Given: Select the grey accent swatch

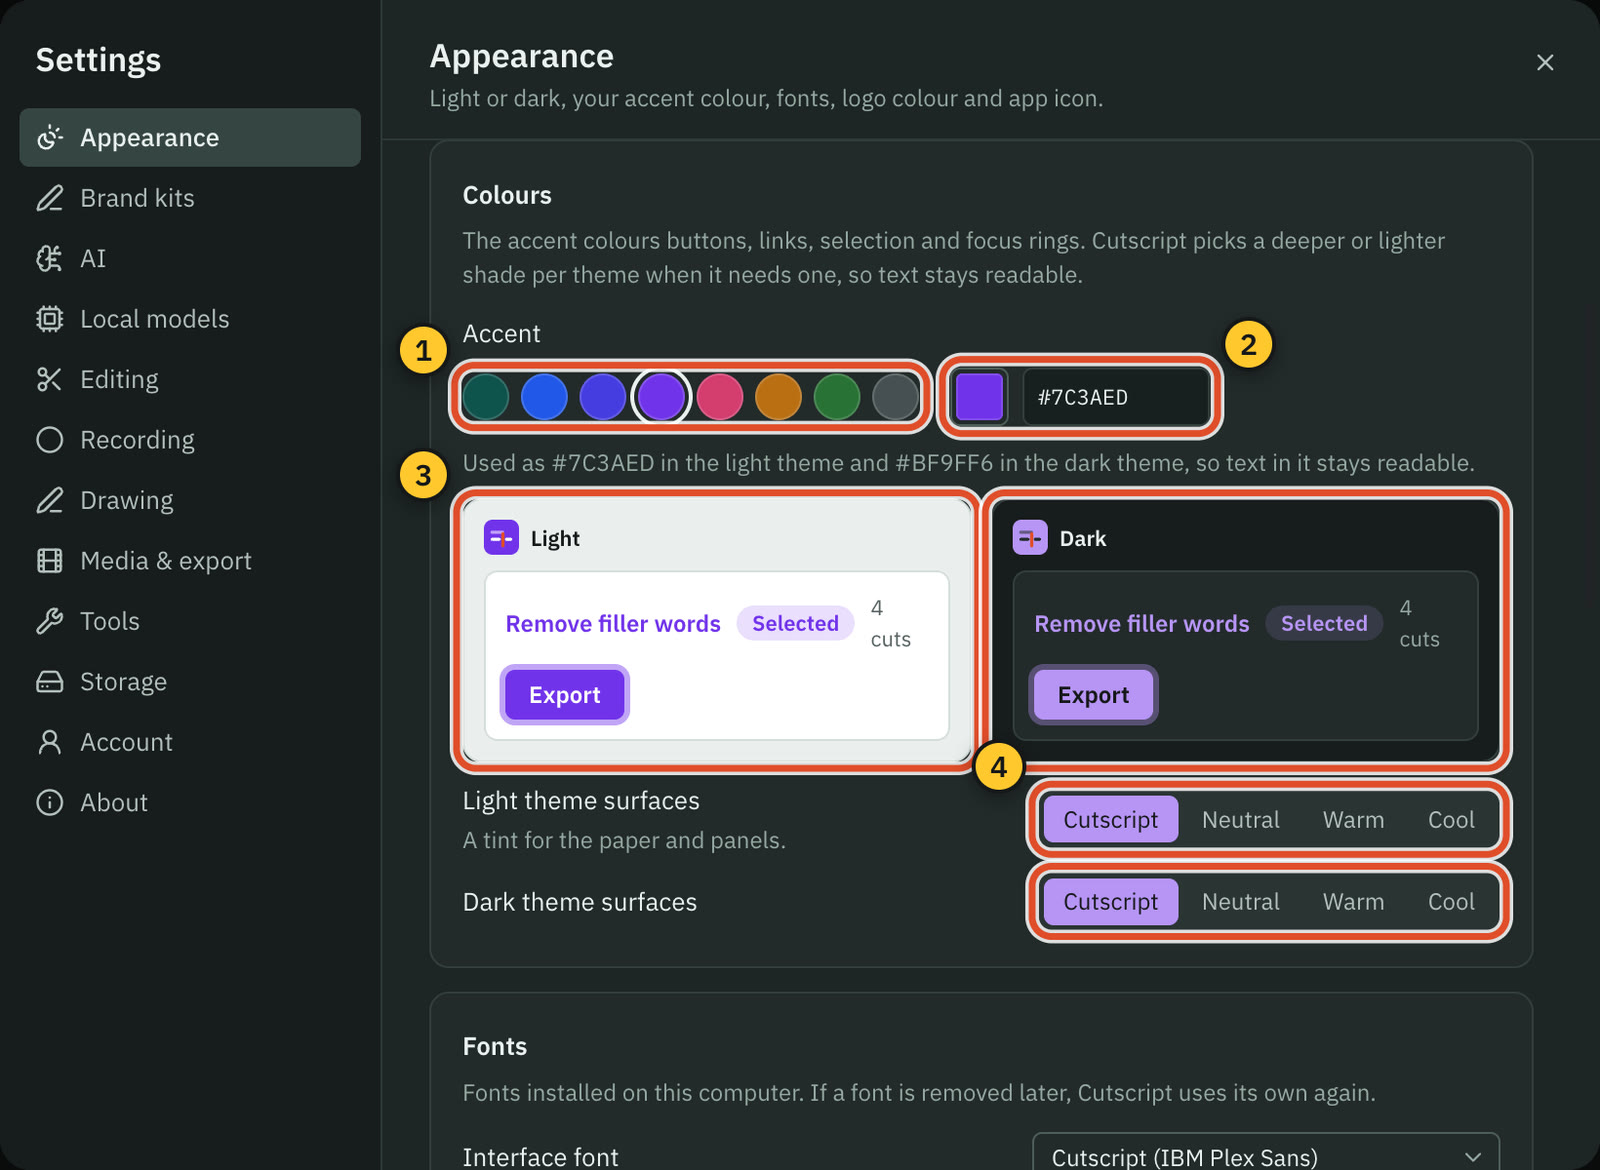Looking at the screenshot, I should tap(895, 397).
